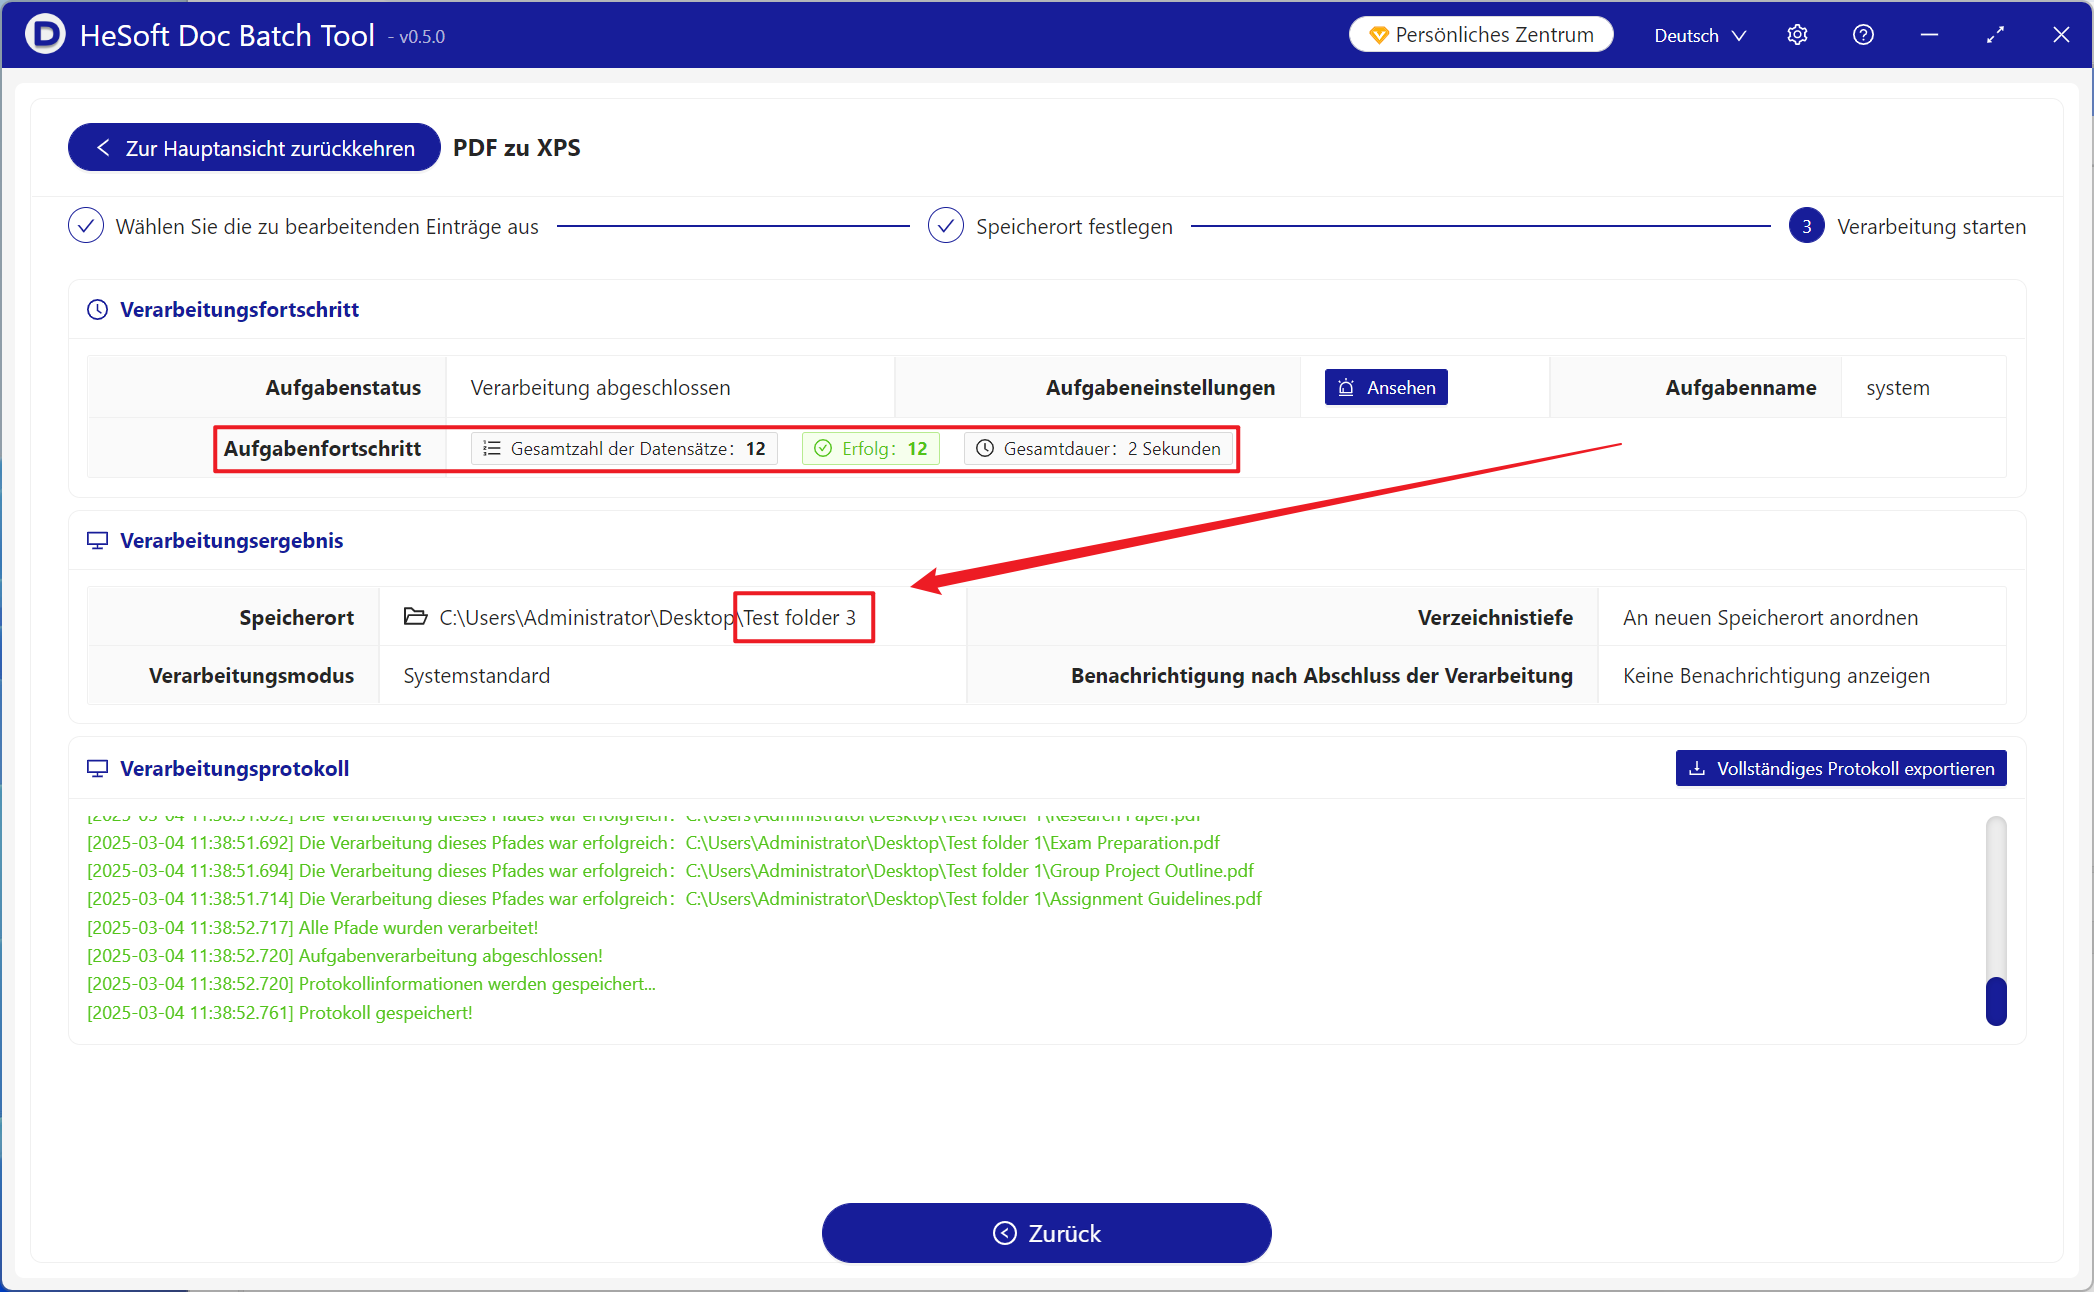Click the Erfolg green check icon
2094x1292 pixels.
[823, 448]
